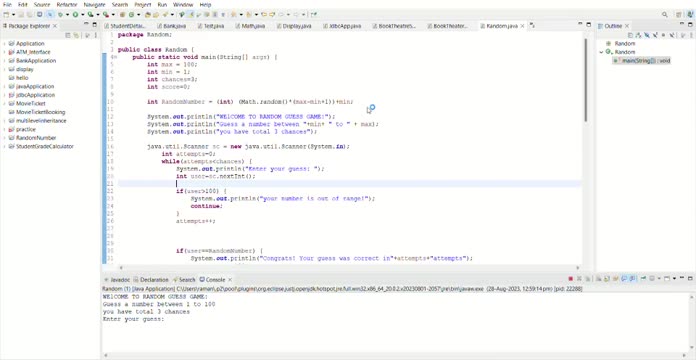Expand the BankApplication project node

pos(4,61)
